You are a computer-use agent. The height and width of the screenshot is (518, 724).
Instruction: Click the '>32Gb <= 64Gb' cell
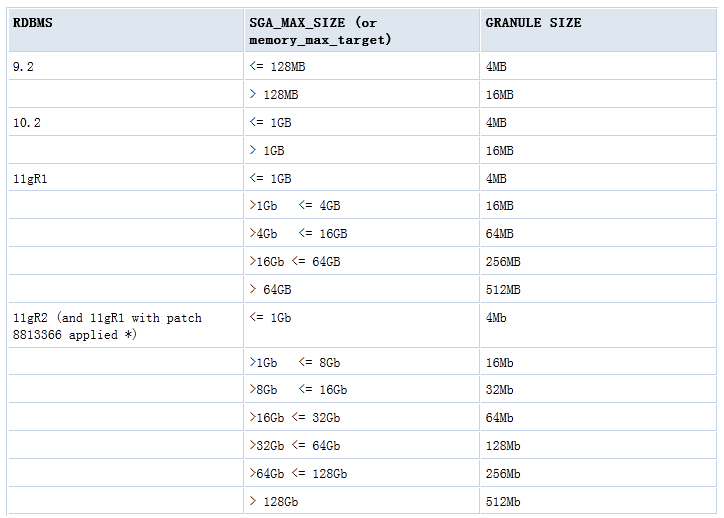click(295, 446)
